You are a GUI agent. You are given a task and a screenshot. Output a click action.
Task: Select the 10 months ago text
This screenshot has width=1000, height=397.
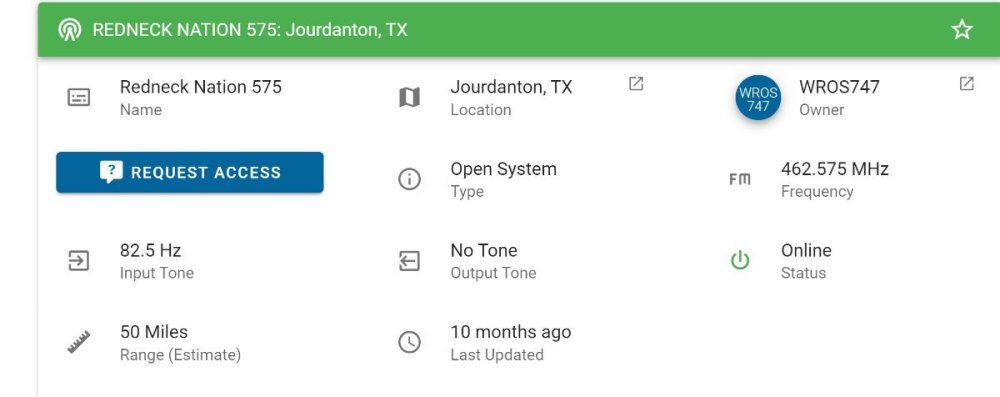(x=511, y=333)
